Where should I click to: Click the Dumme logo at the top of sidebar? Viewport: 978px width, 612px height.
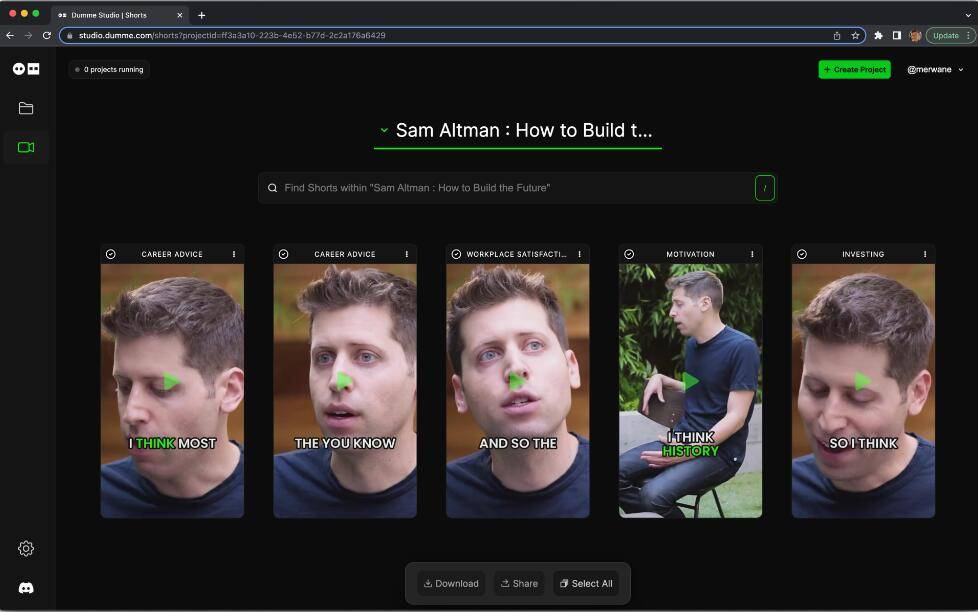25,68
